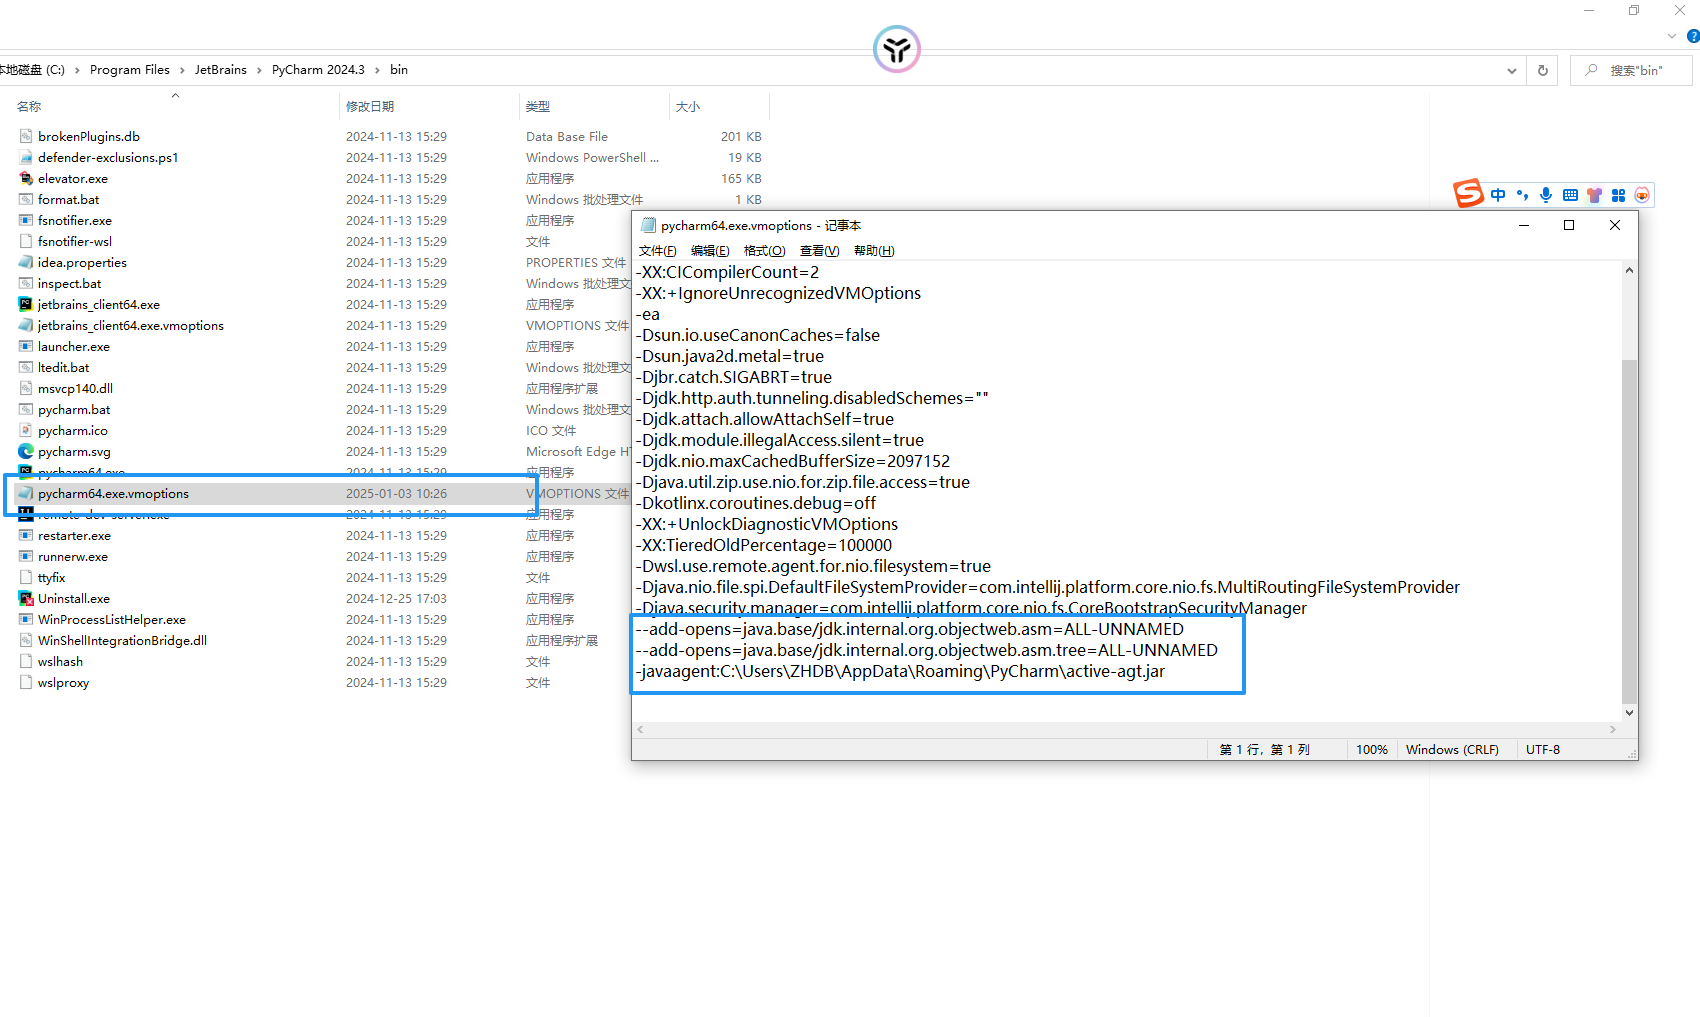Click bin breadcrumb in address bar
Viewport: 1700px width, 1017px height.
coord(399,70)
